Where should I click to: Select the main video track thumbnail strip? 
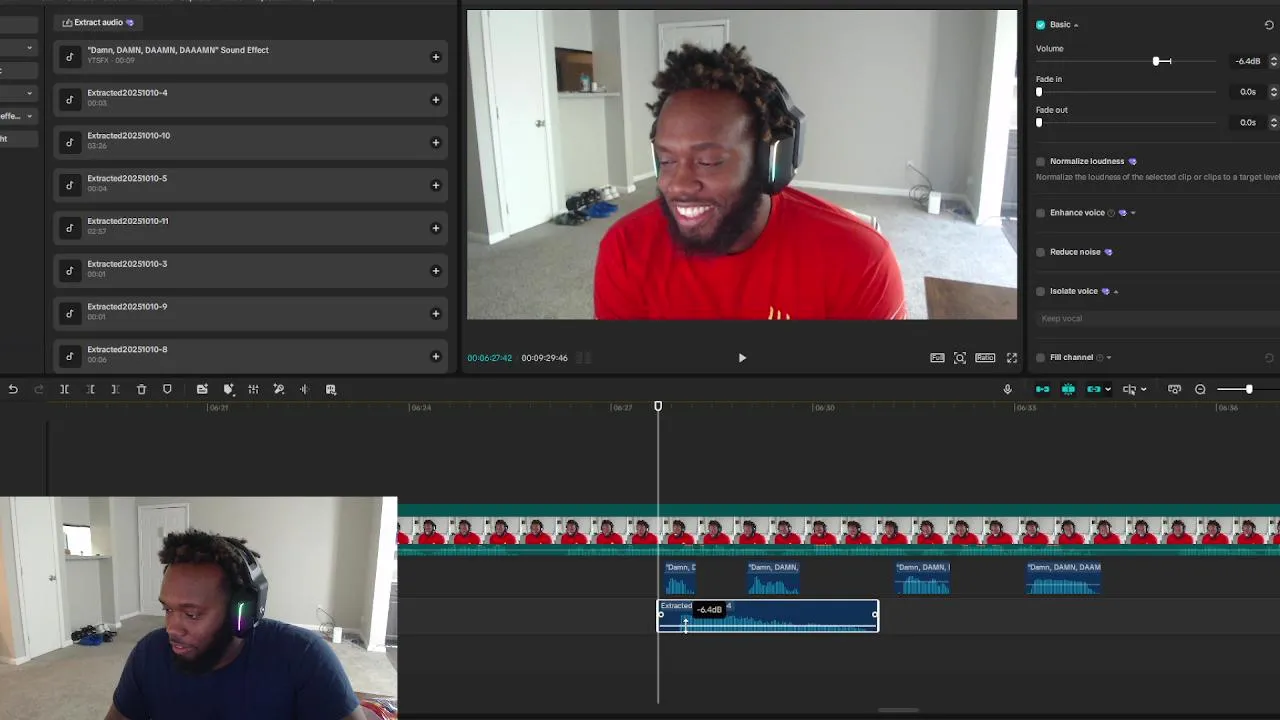[x=838, y=532]
